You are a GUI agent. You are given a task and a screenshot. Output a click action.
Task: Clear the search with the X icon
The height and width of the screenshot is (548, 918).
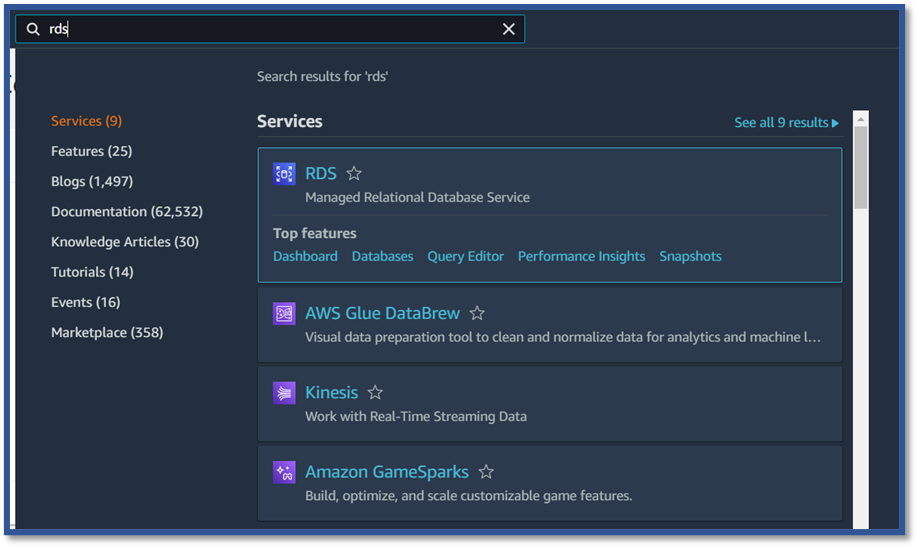(x=509, y=29)
